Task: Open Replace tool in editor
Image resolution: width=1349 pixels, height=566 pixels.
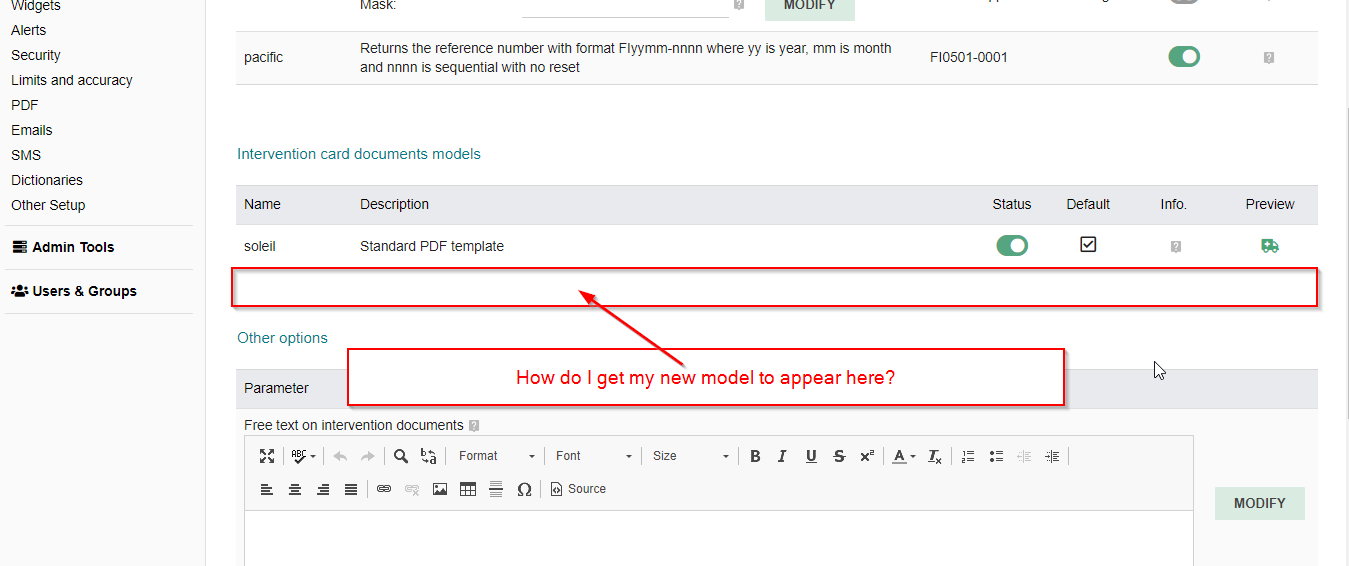Action: point(428,456)
